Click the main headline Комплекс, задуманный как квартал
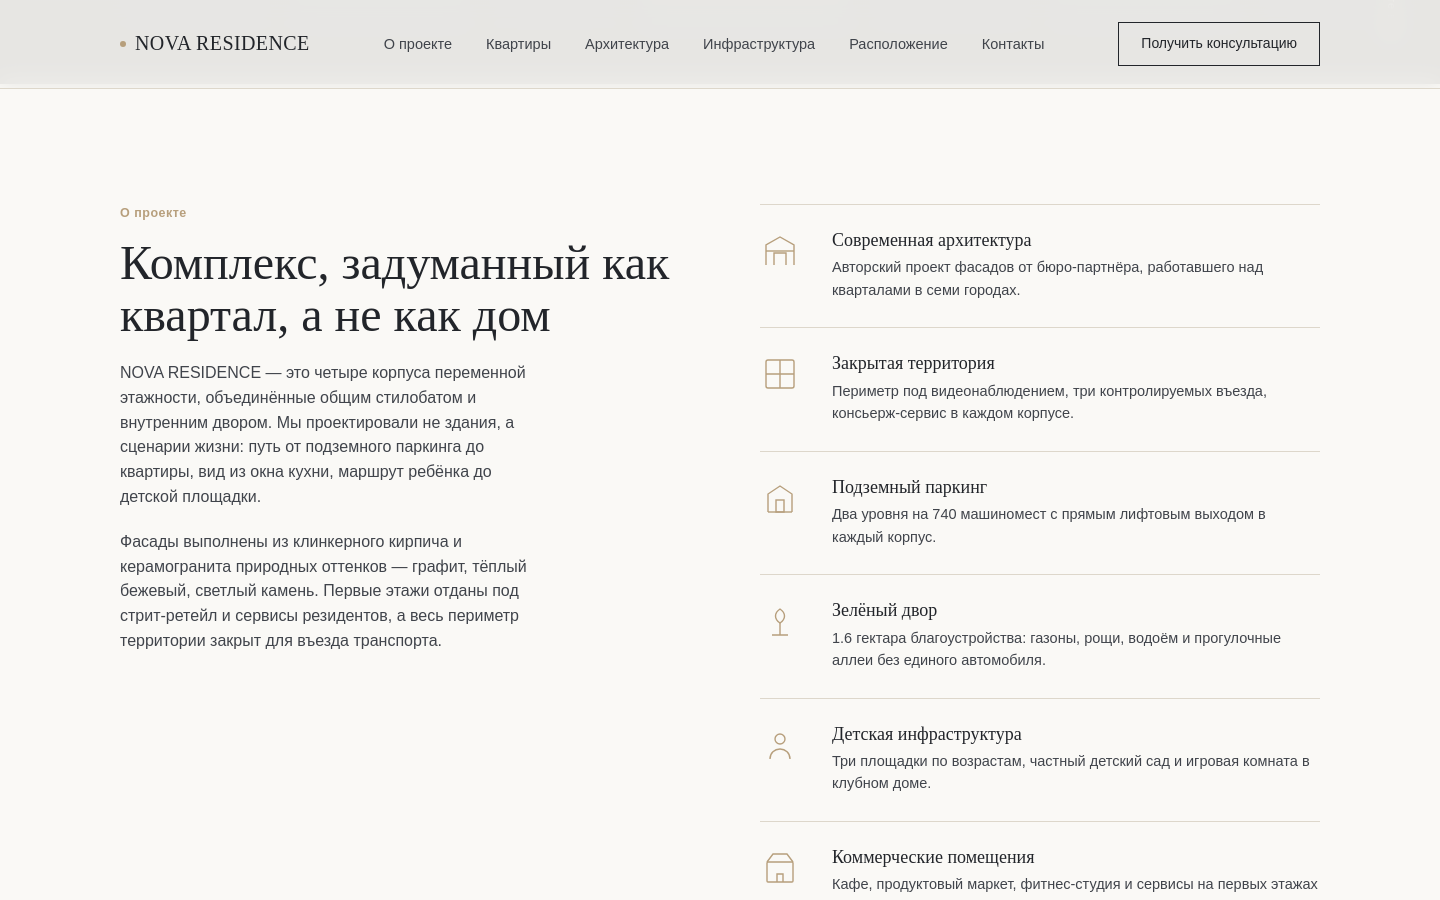This screenshot has width=1440, height=900. click(x=395, y=289)
